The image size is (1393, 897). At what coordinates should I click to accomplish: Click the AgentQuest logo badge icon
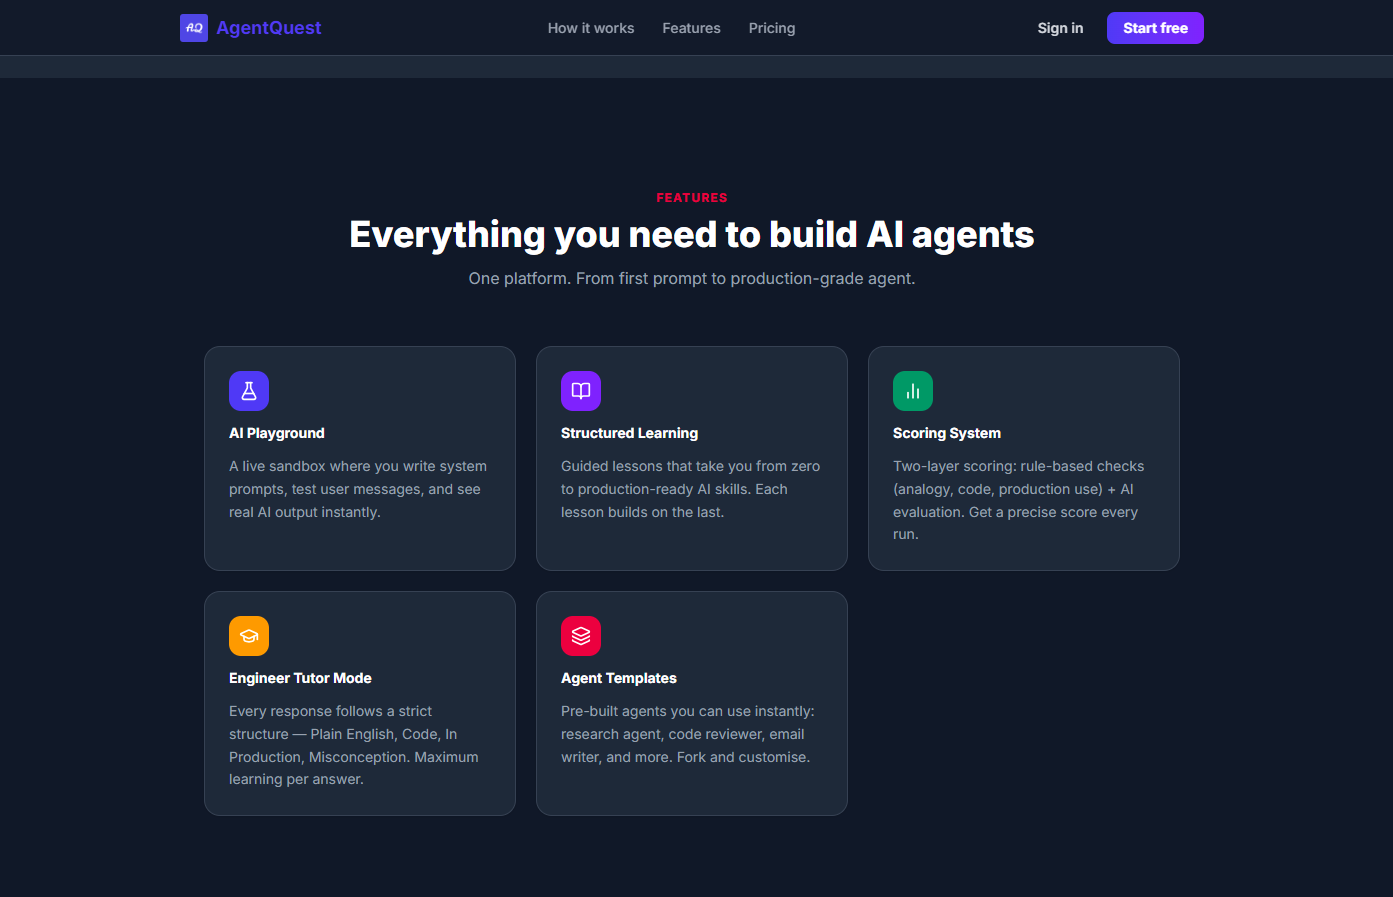(x=194, y=28)
